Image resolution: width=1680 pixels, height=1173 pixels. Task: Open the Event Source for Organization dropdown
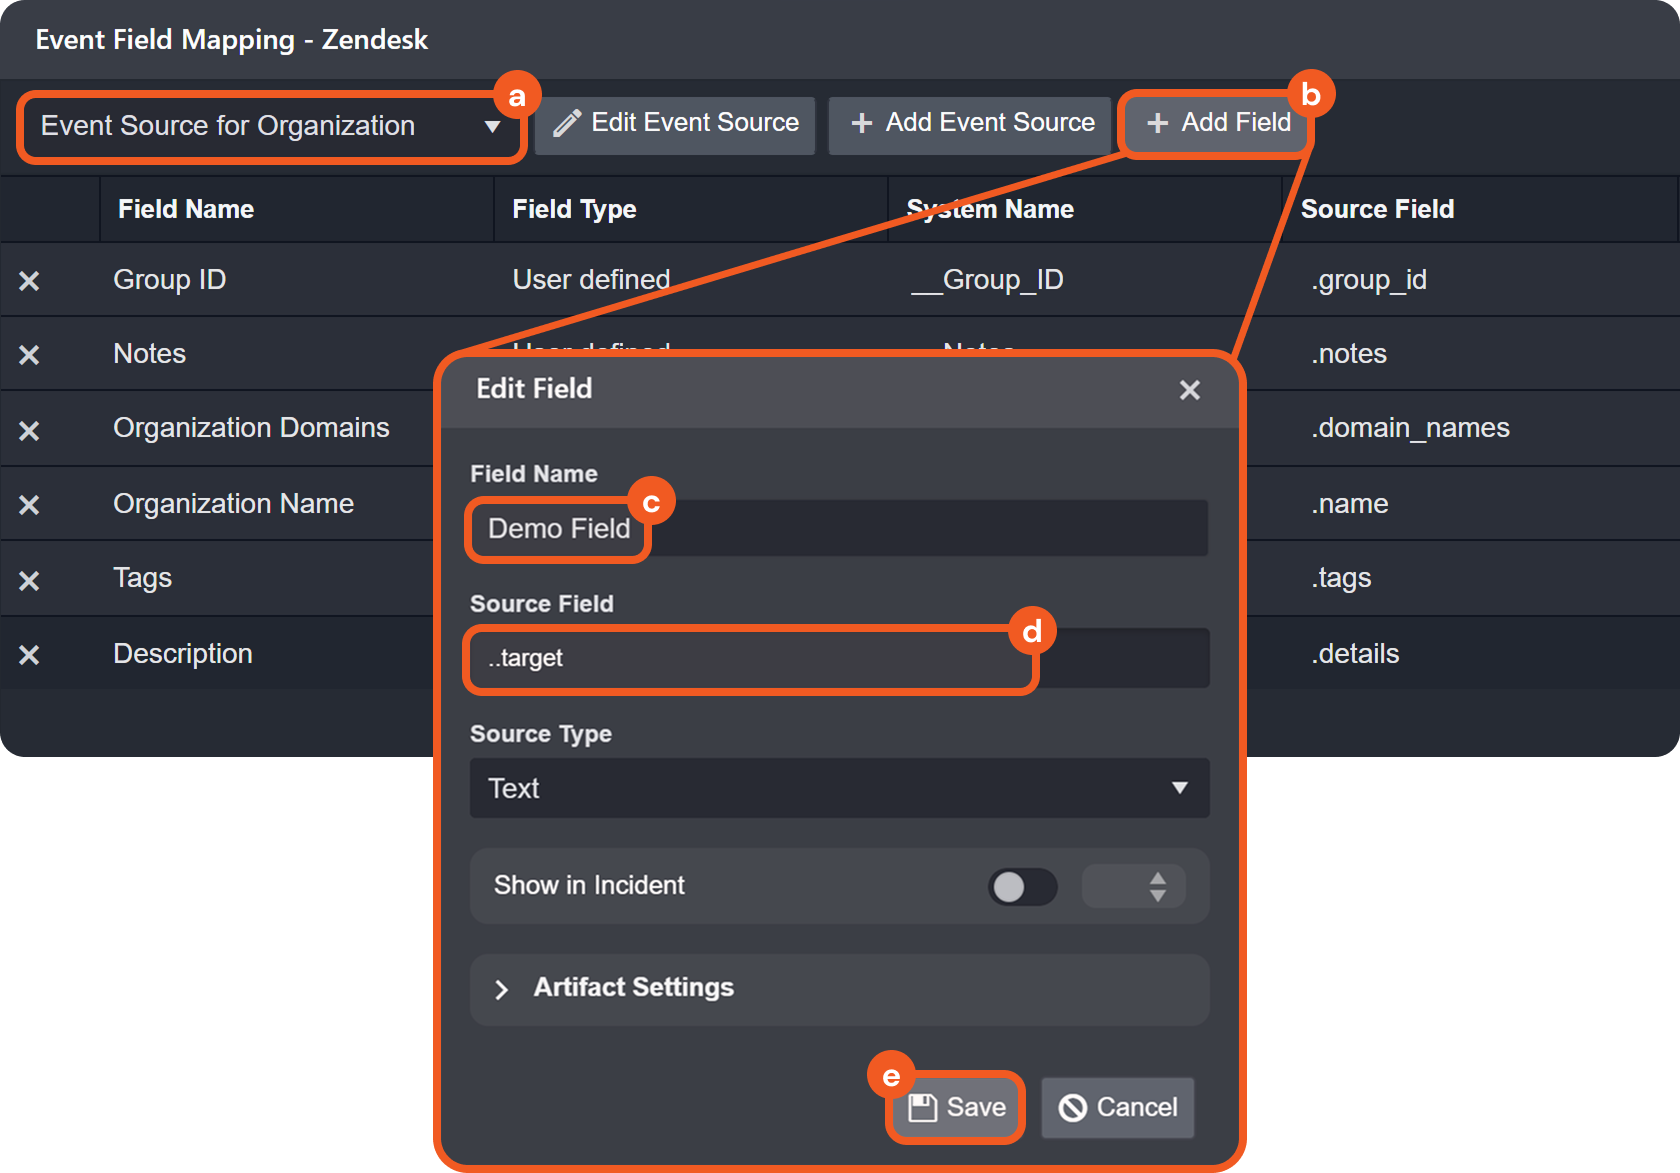coord(270,126)
